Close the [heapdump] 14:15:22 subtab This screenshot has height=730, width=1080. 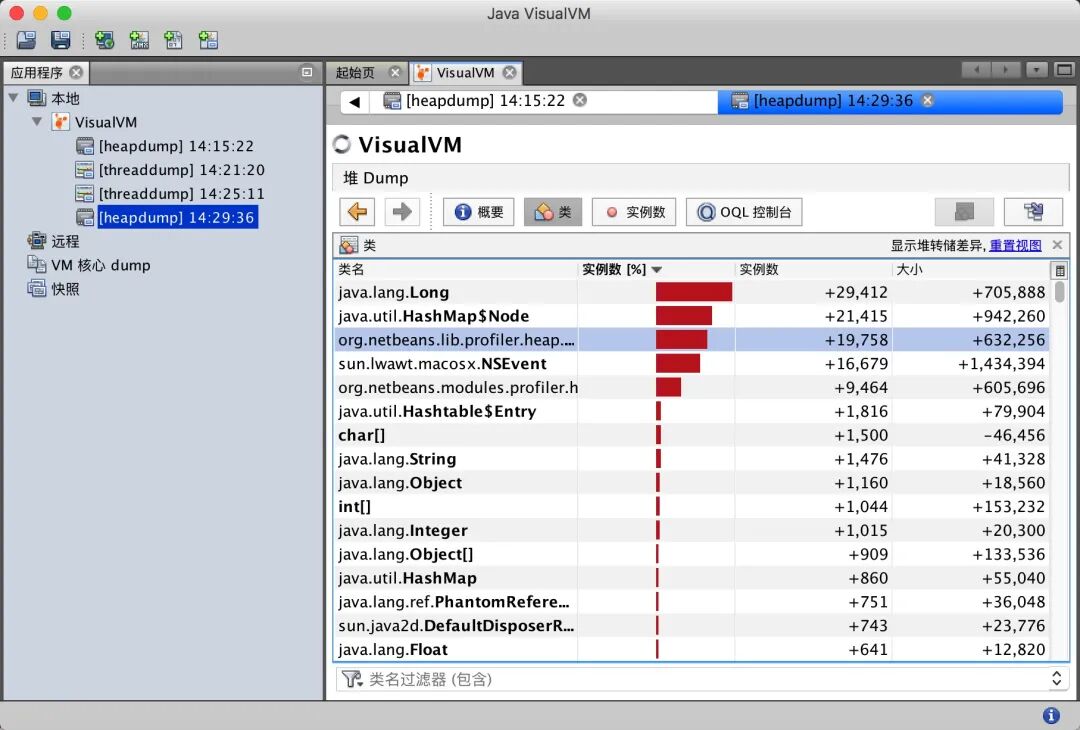(x=581, y=100)
